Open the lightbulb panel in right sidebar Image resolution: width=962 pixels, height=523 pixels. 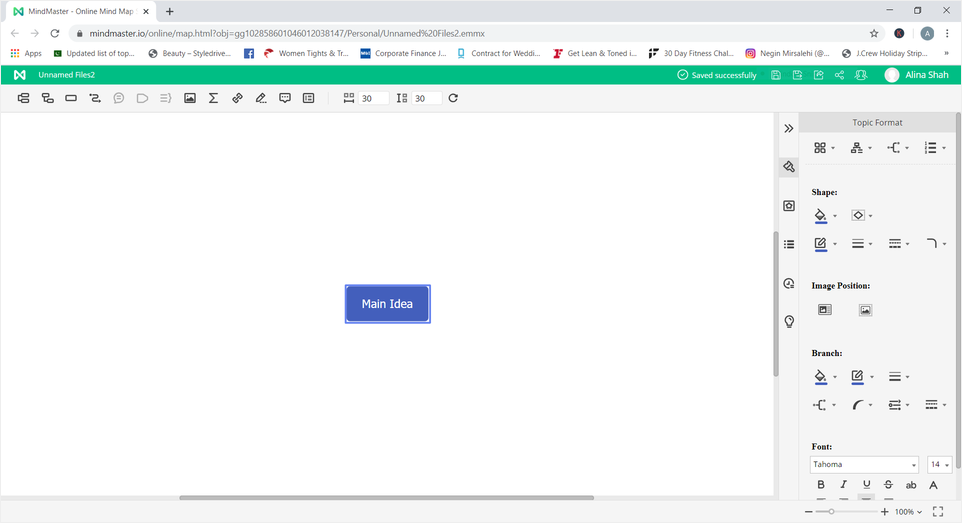tap(789, 321)
